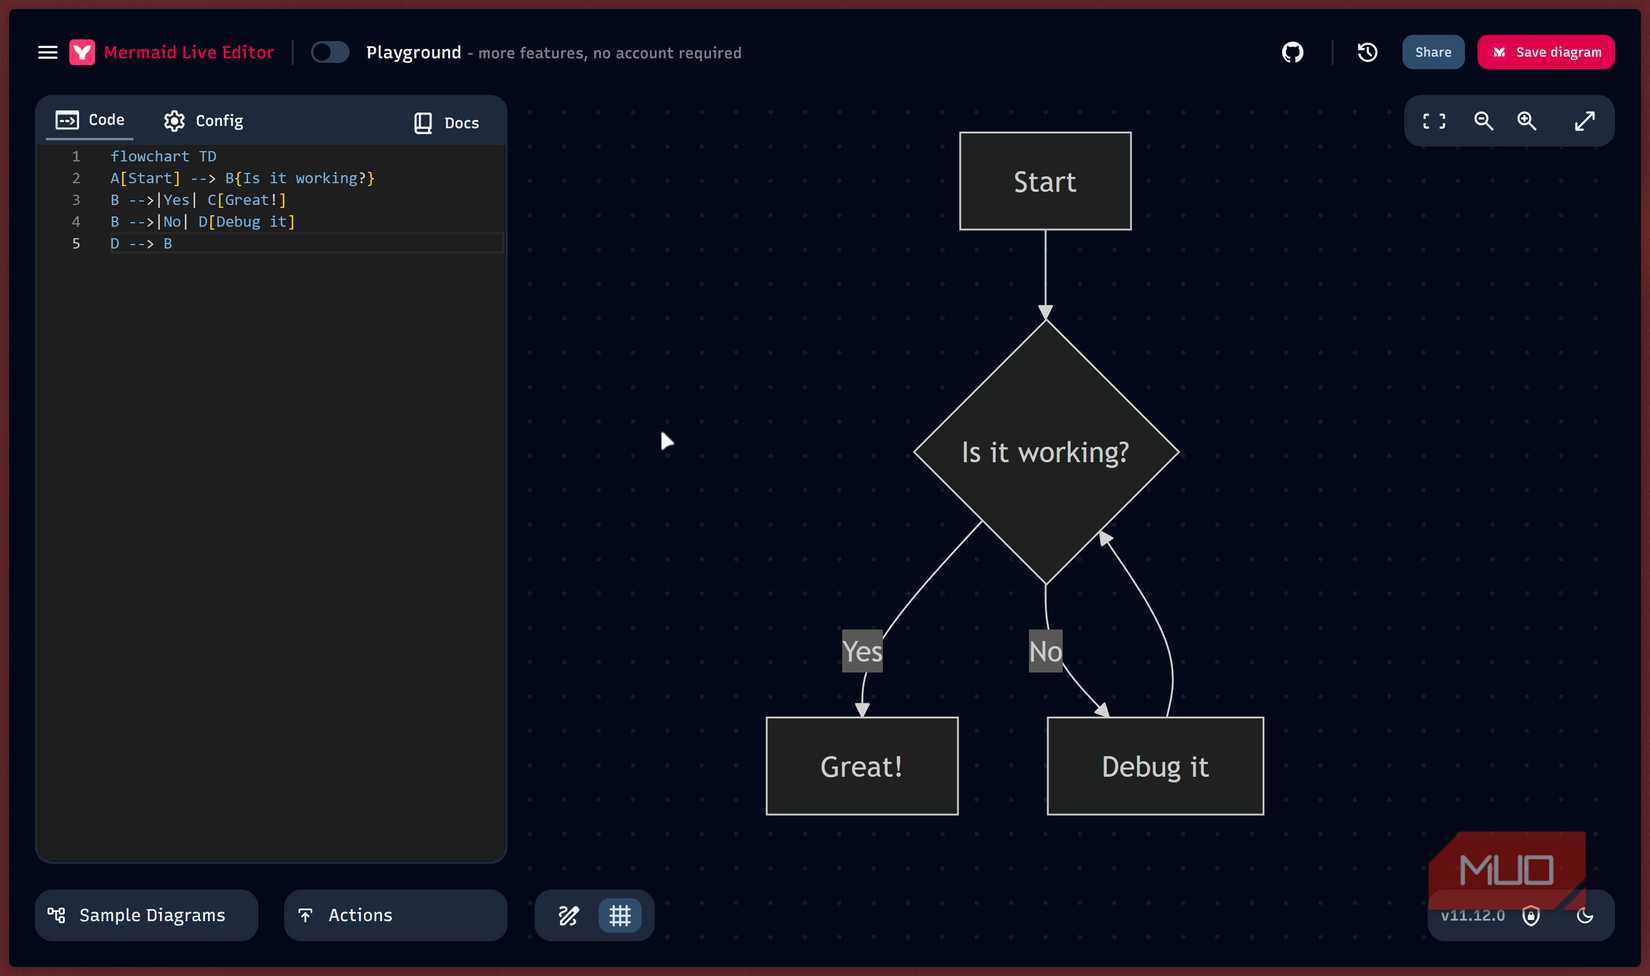This screenshot has width=1650, height=976.
Task: Click code line 'B -->|Yes| C[Great!]'
Action: point(198,200)
